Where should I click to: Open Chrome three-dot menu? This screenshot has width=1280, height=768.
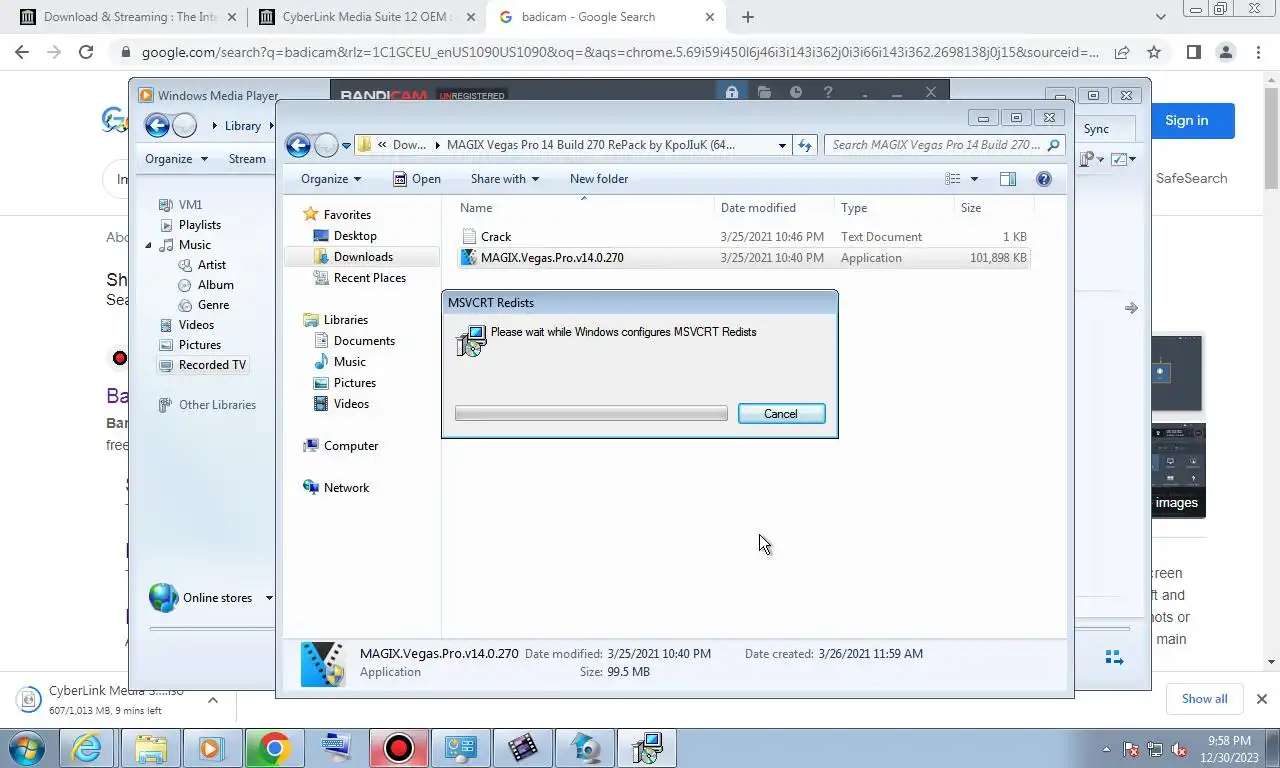1258,52
